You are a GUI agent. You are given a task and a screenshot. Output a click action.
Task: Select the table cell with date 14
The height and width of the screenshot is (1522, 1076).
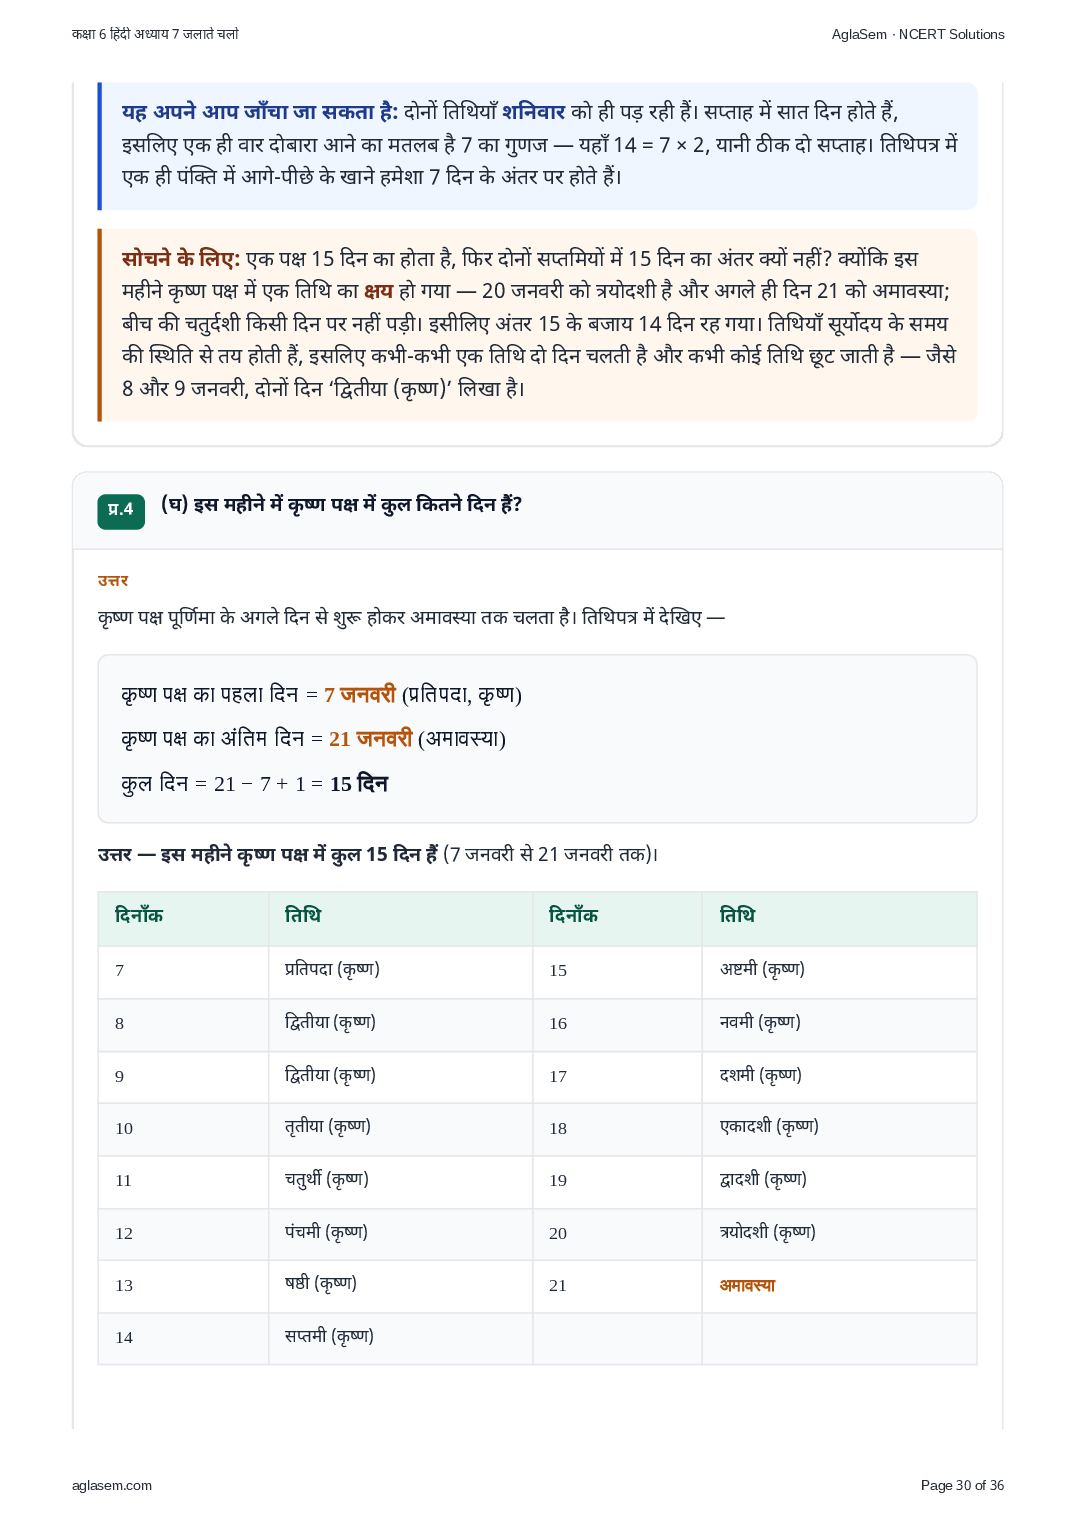pyautogui.click(x=183, y=1338)
